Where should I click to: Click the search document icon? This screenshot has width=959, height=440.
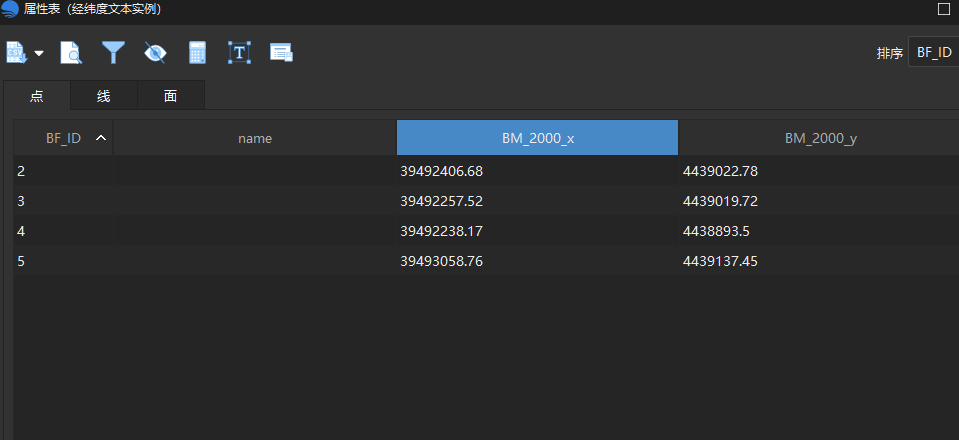(x=72, y=53)
